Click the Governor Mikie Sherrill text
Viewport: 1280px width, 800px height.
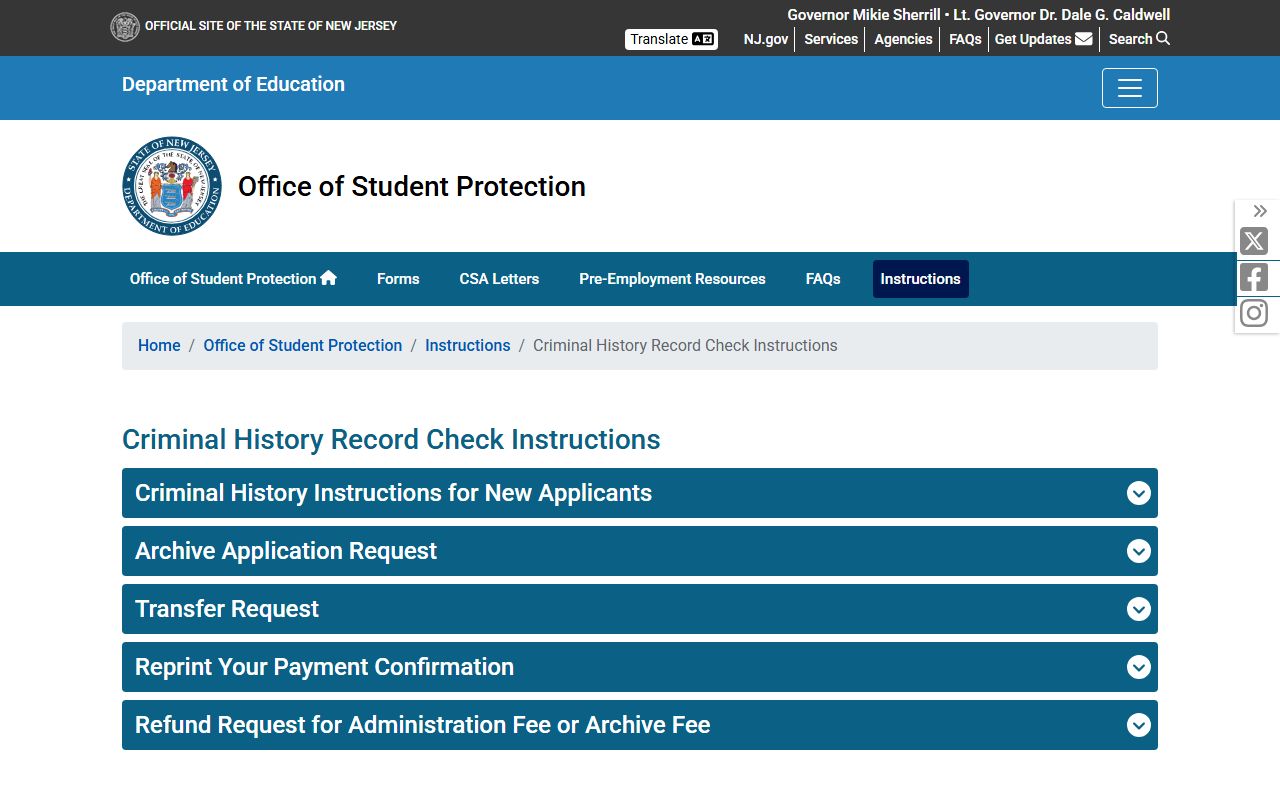[864, 15]
